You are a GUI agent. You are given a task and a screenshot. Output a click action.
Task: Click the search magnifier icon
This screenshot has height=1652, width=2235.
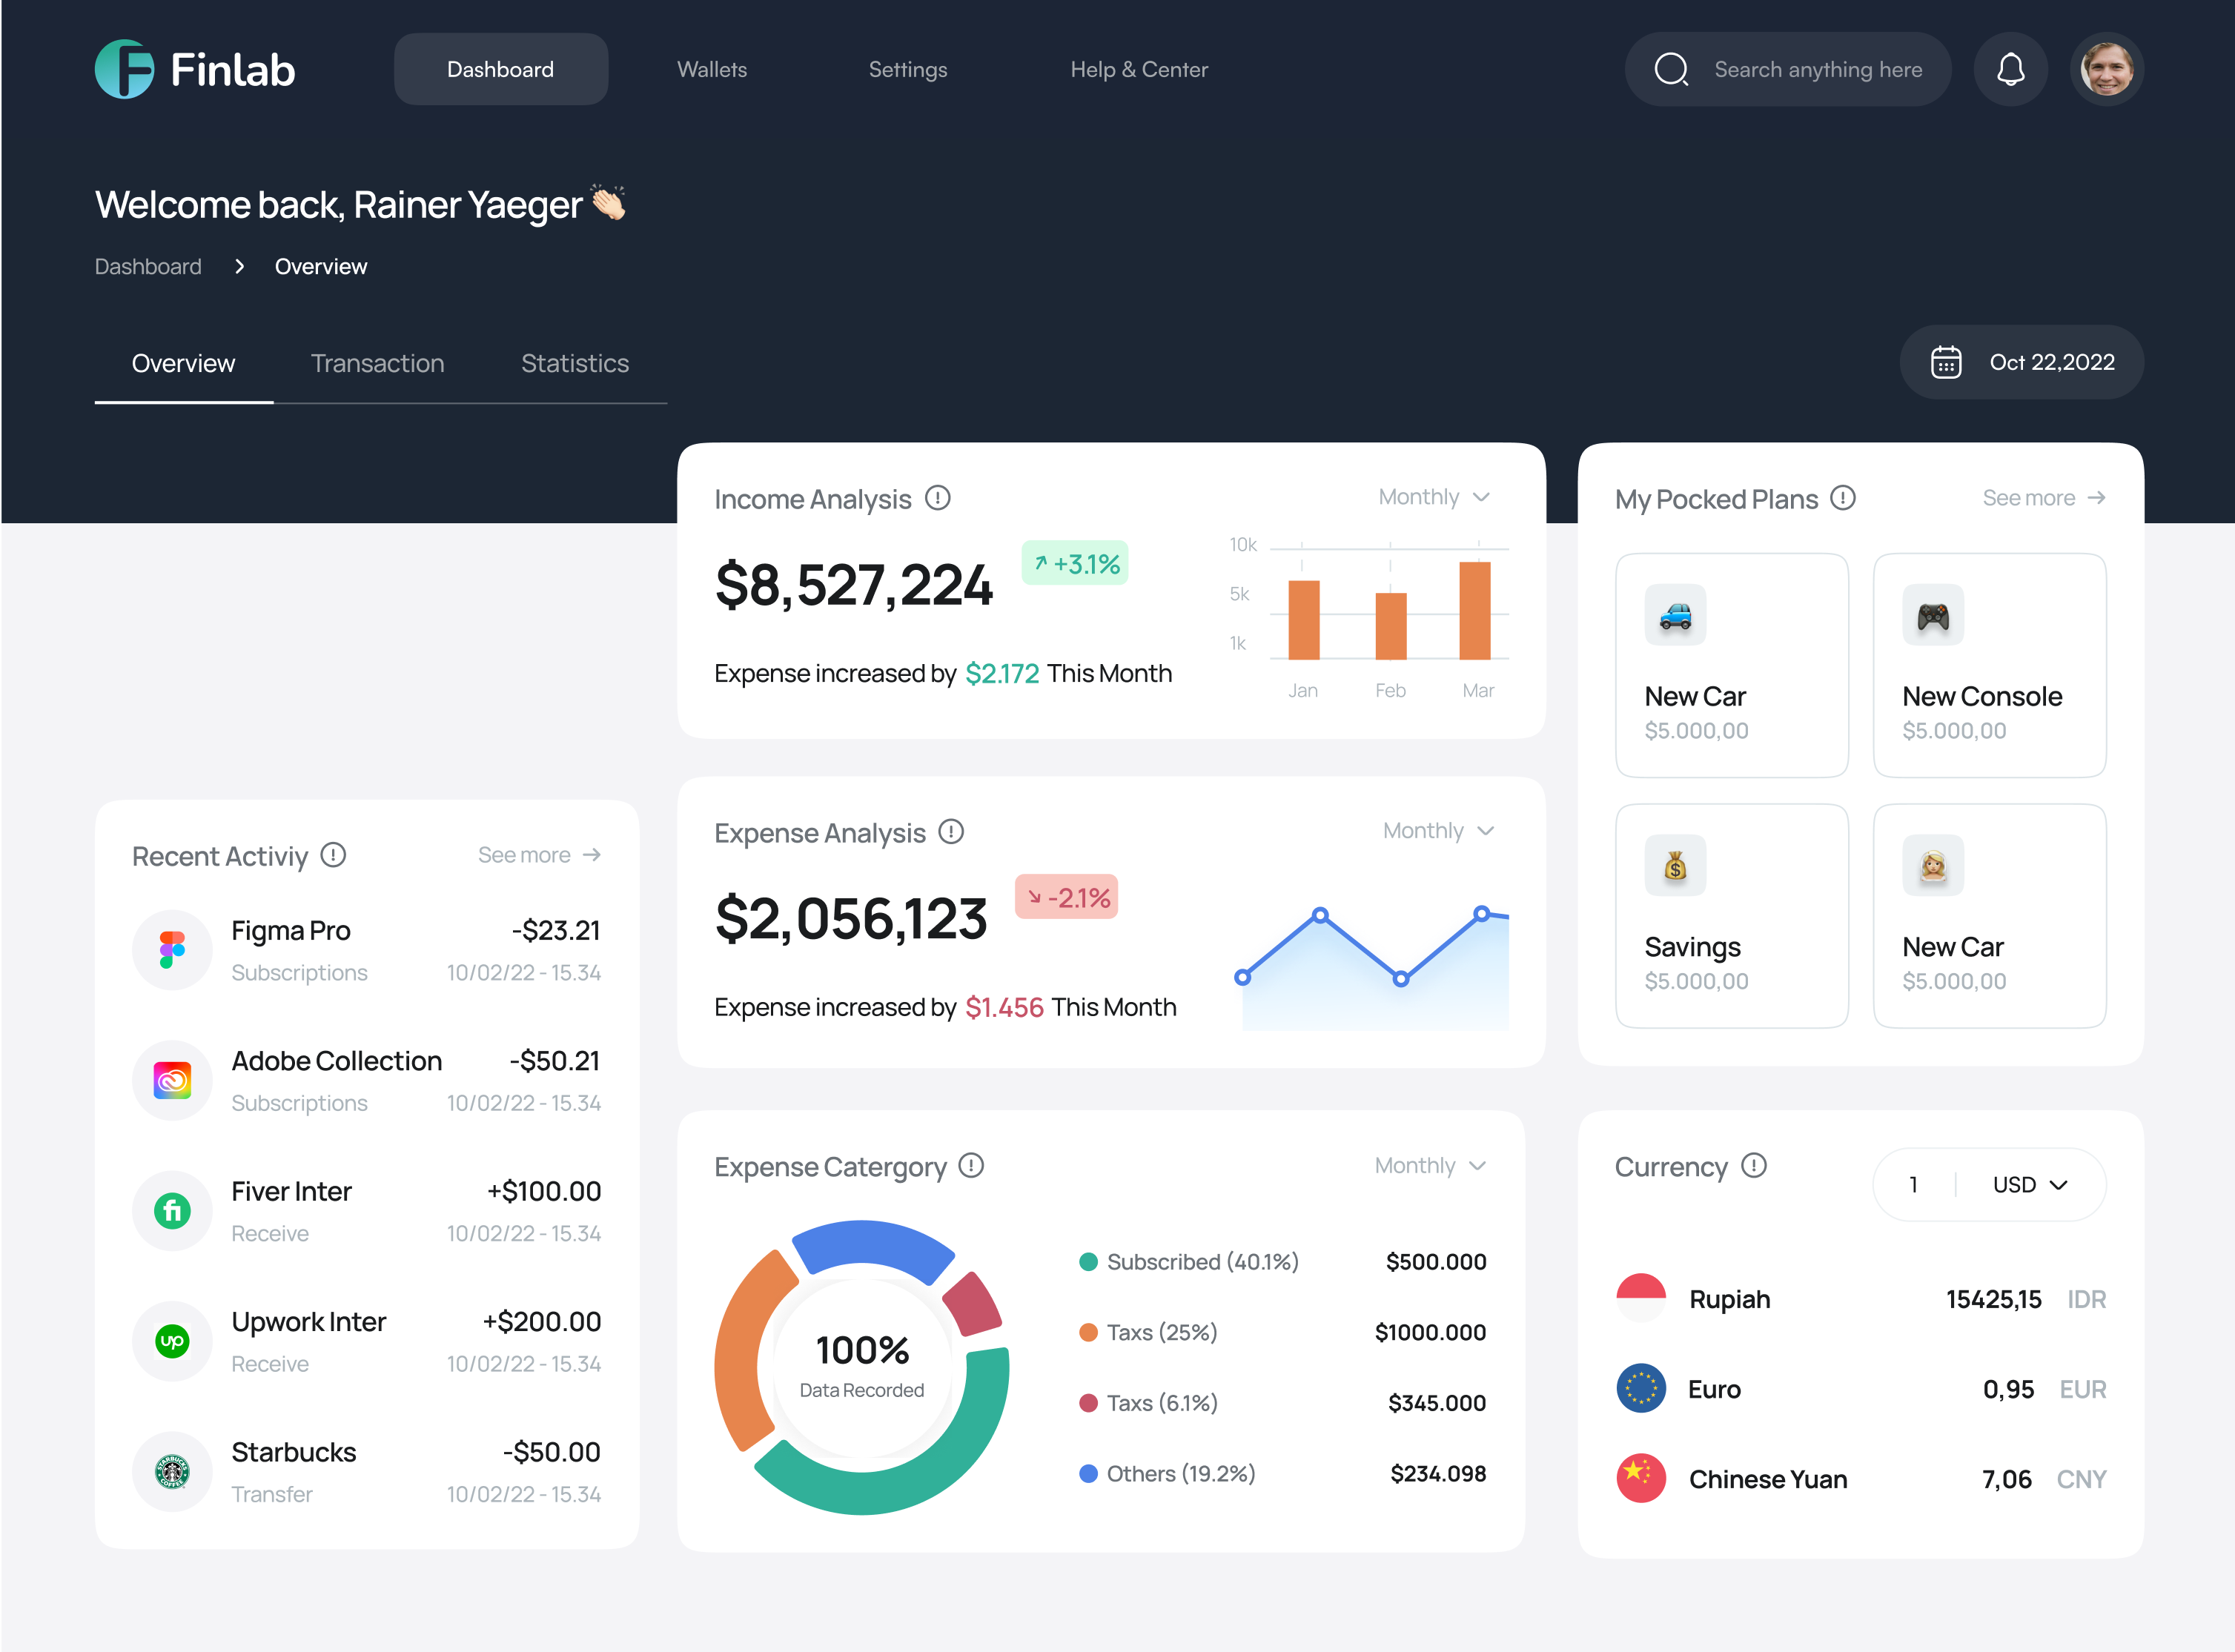[x=1671, y=69]
